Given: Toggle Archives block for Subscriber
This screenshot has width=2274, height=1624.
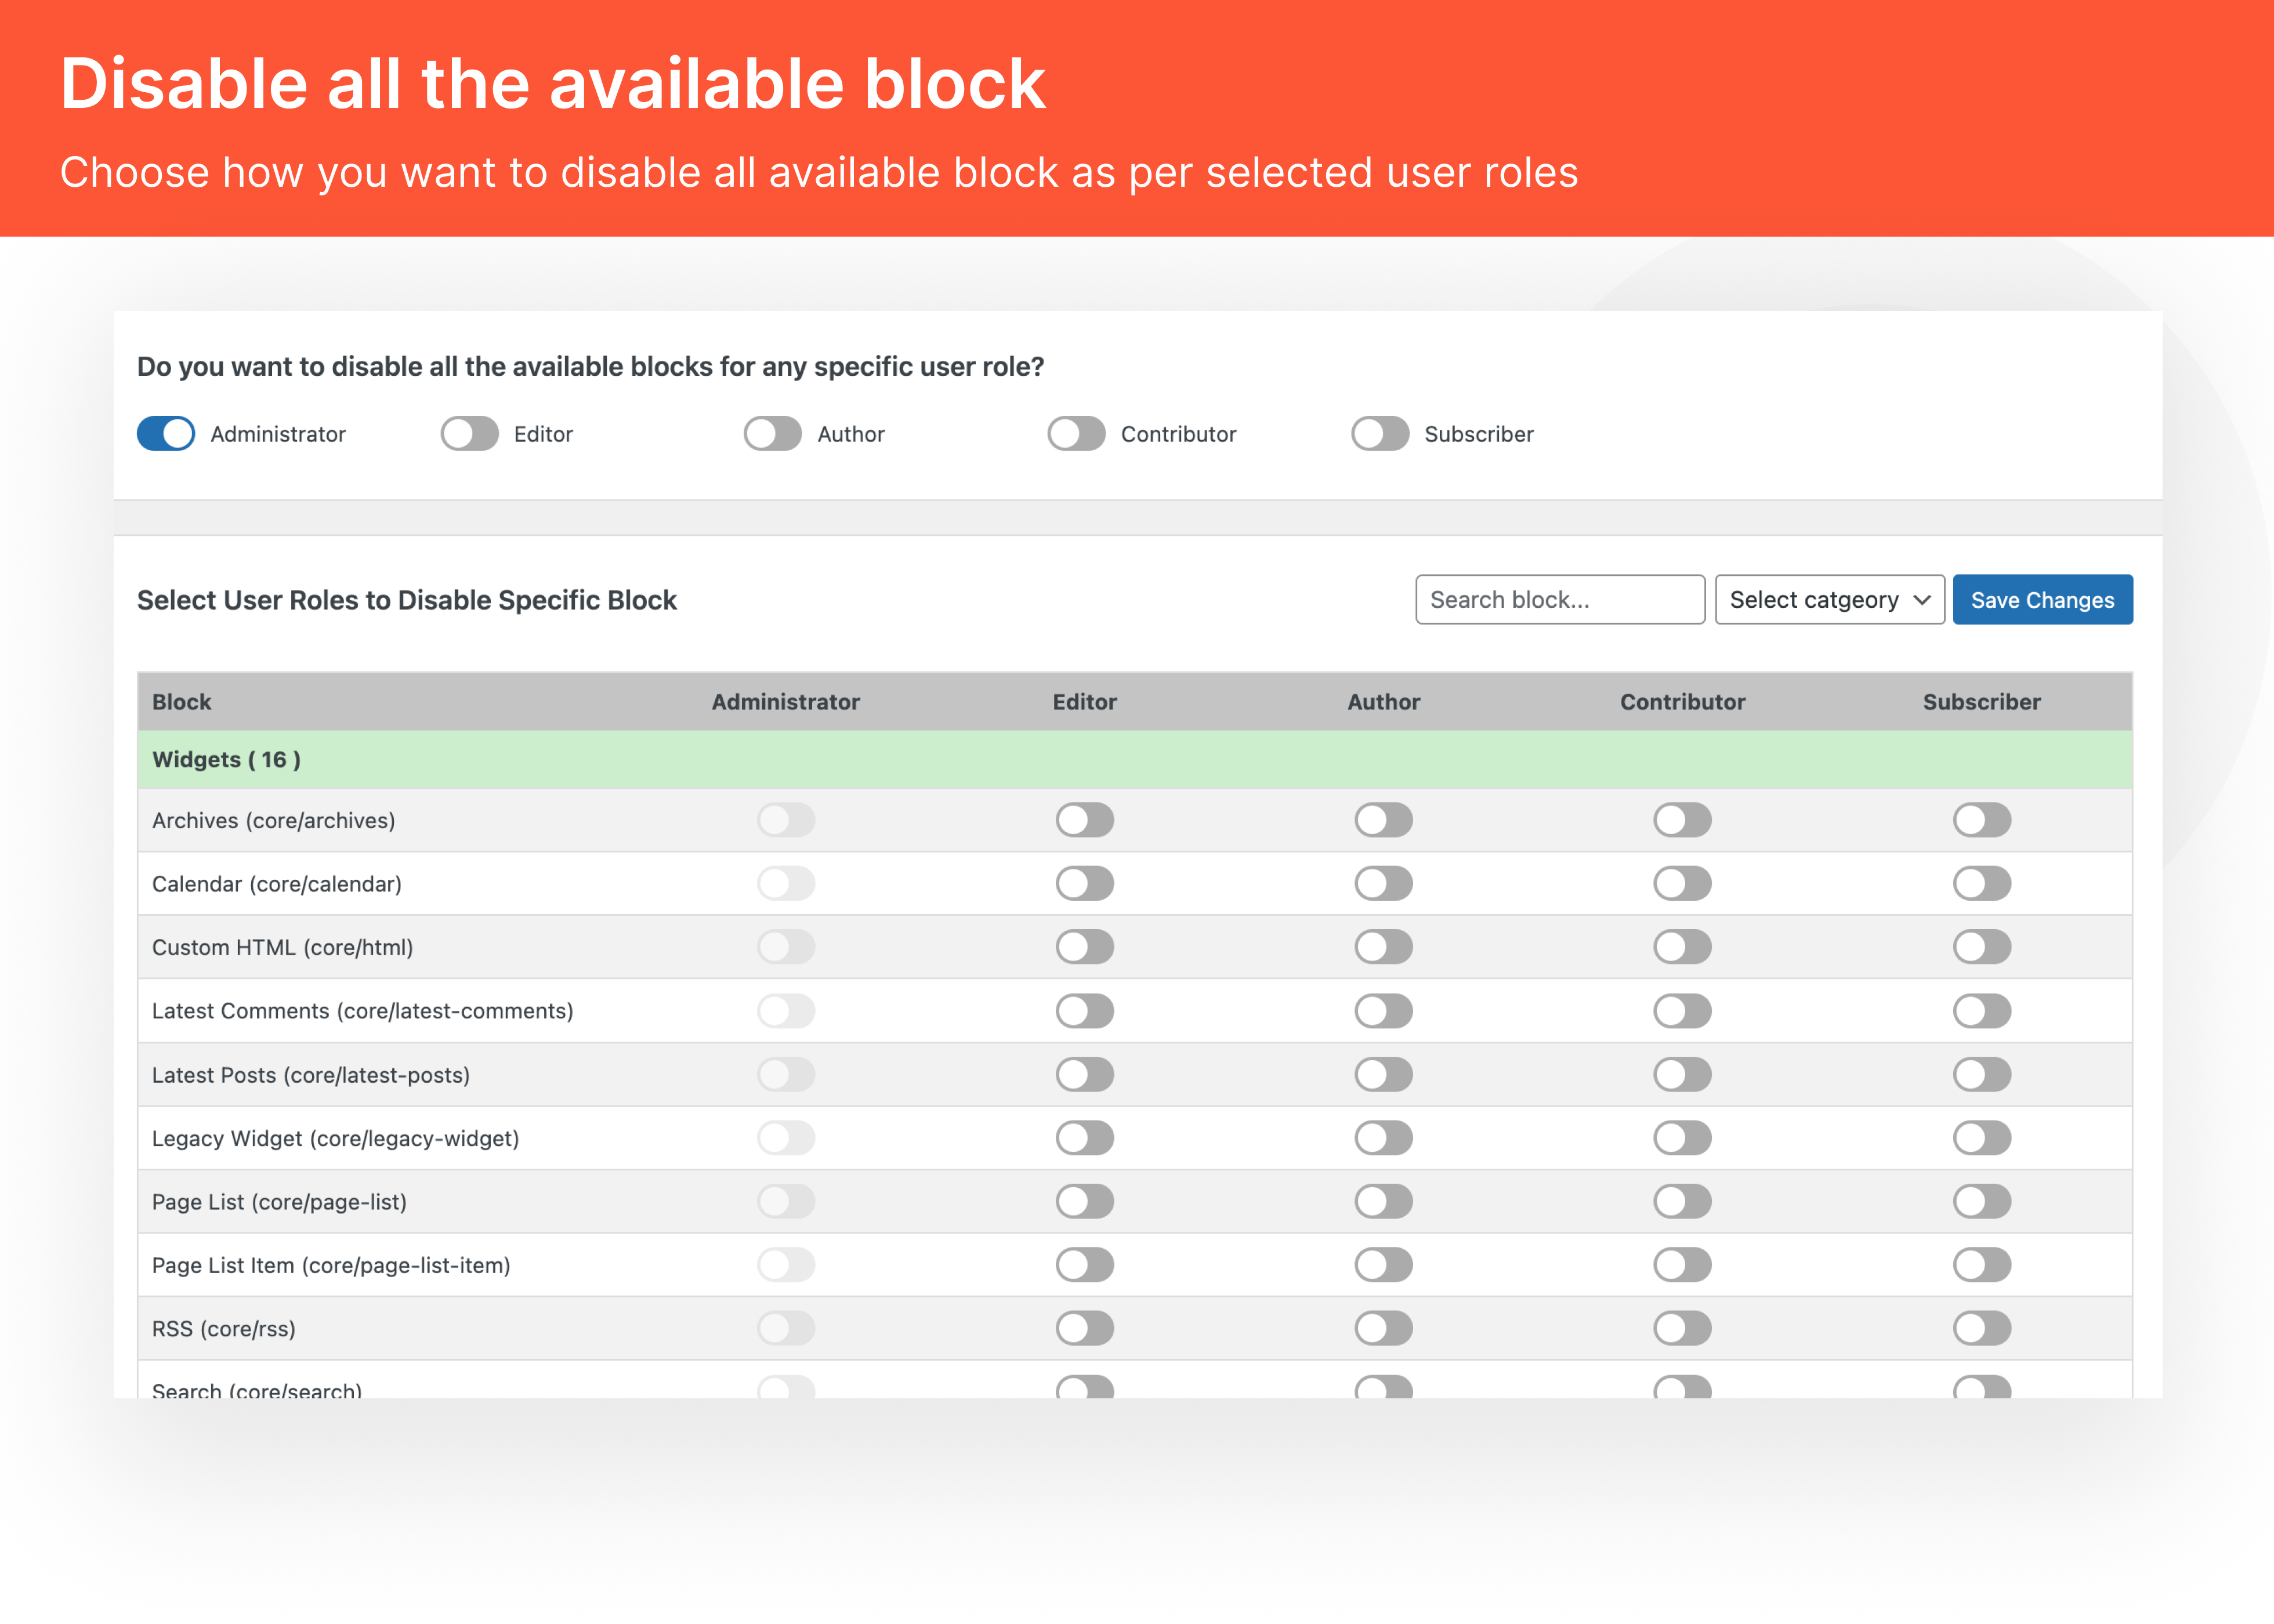Looking at the screenshot, I should tap(1982, 821).
